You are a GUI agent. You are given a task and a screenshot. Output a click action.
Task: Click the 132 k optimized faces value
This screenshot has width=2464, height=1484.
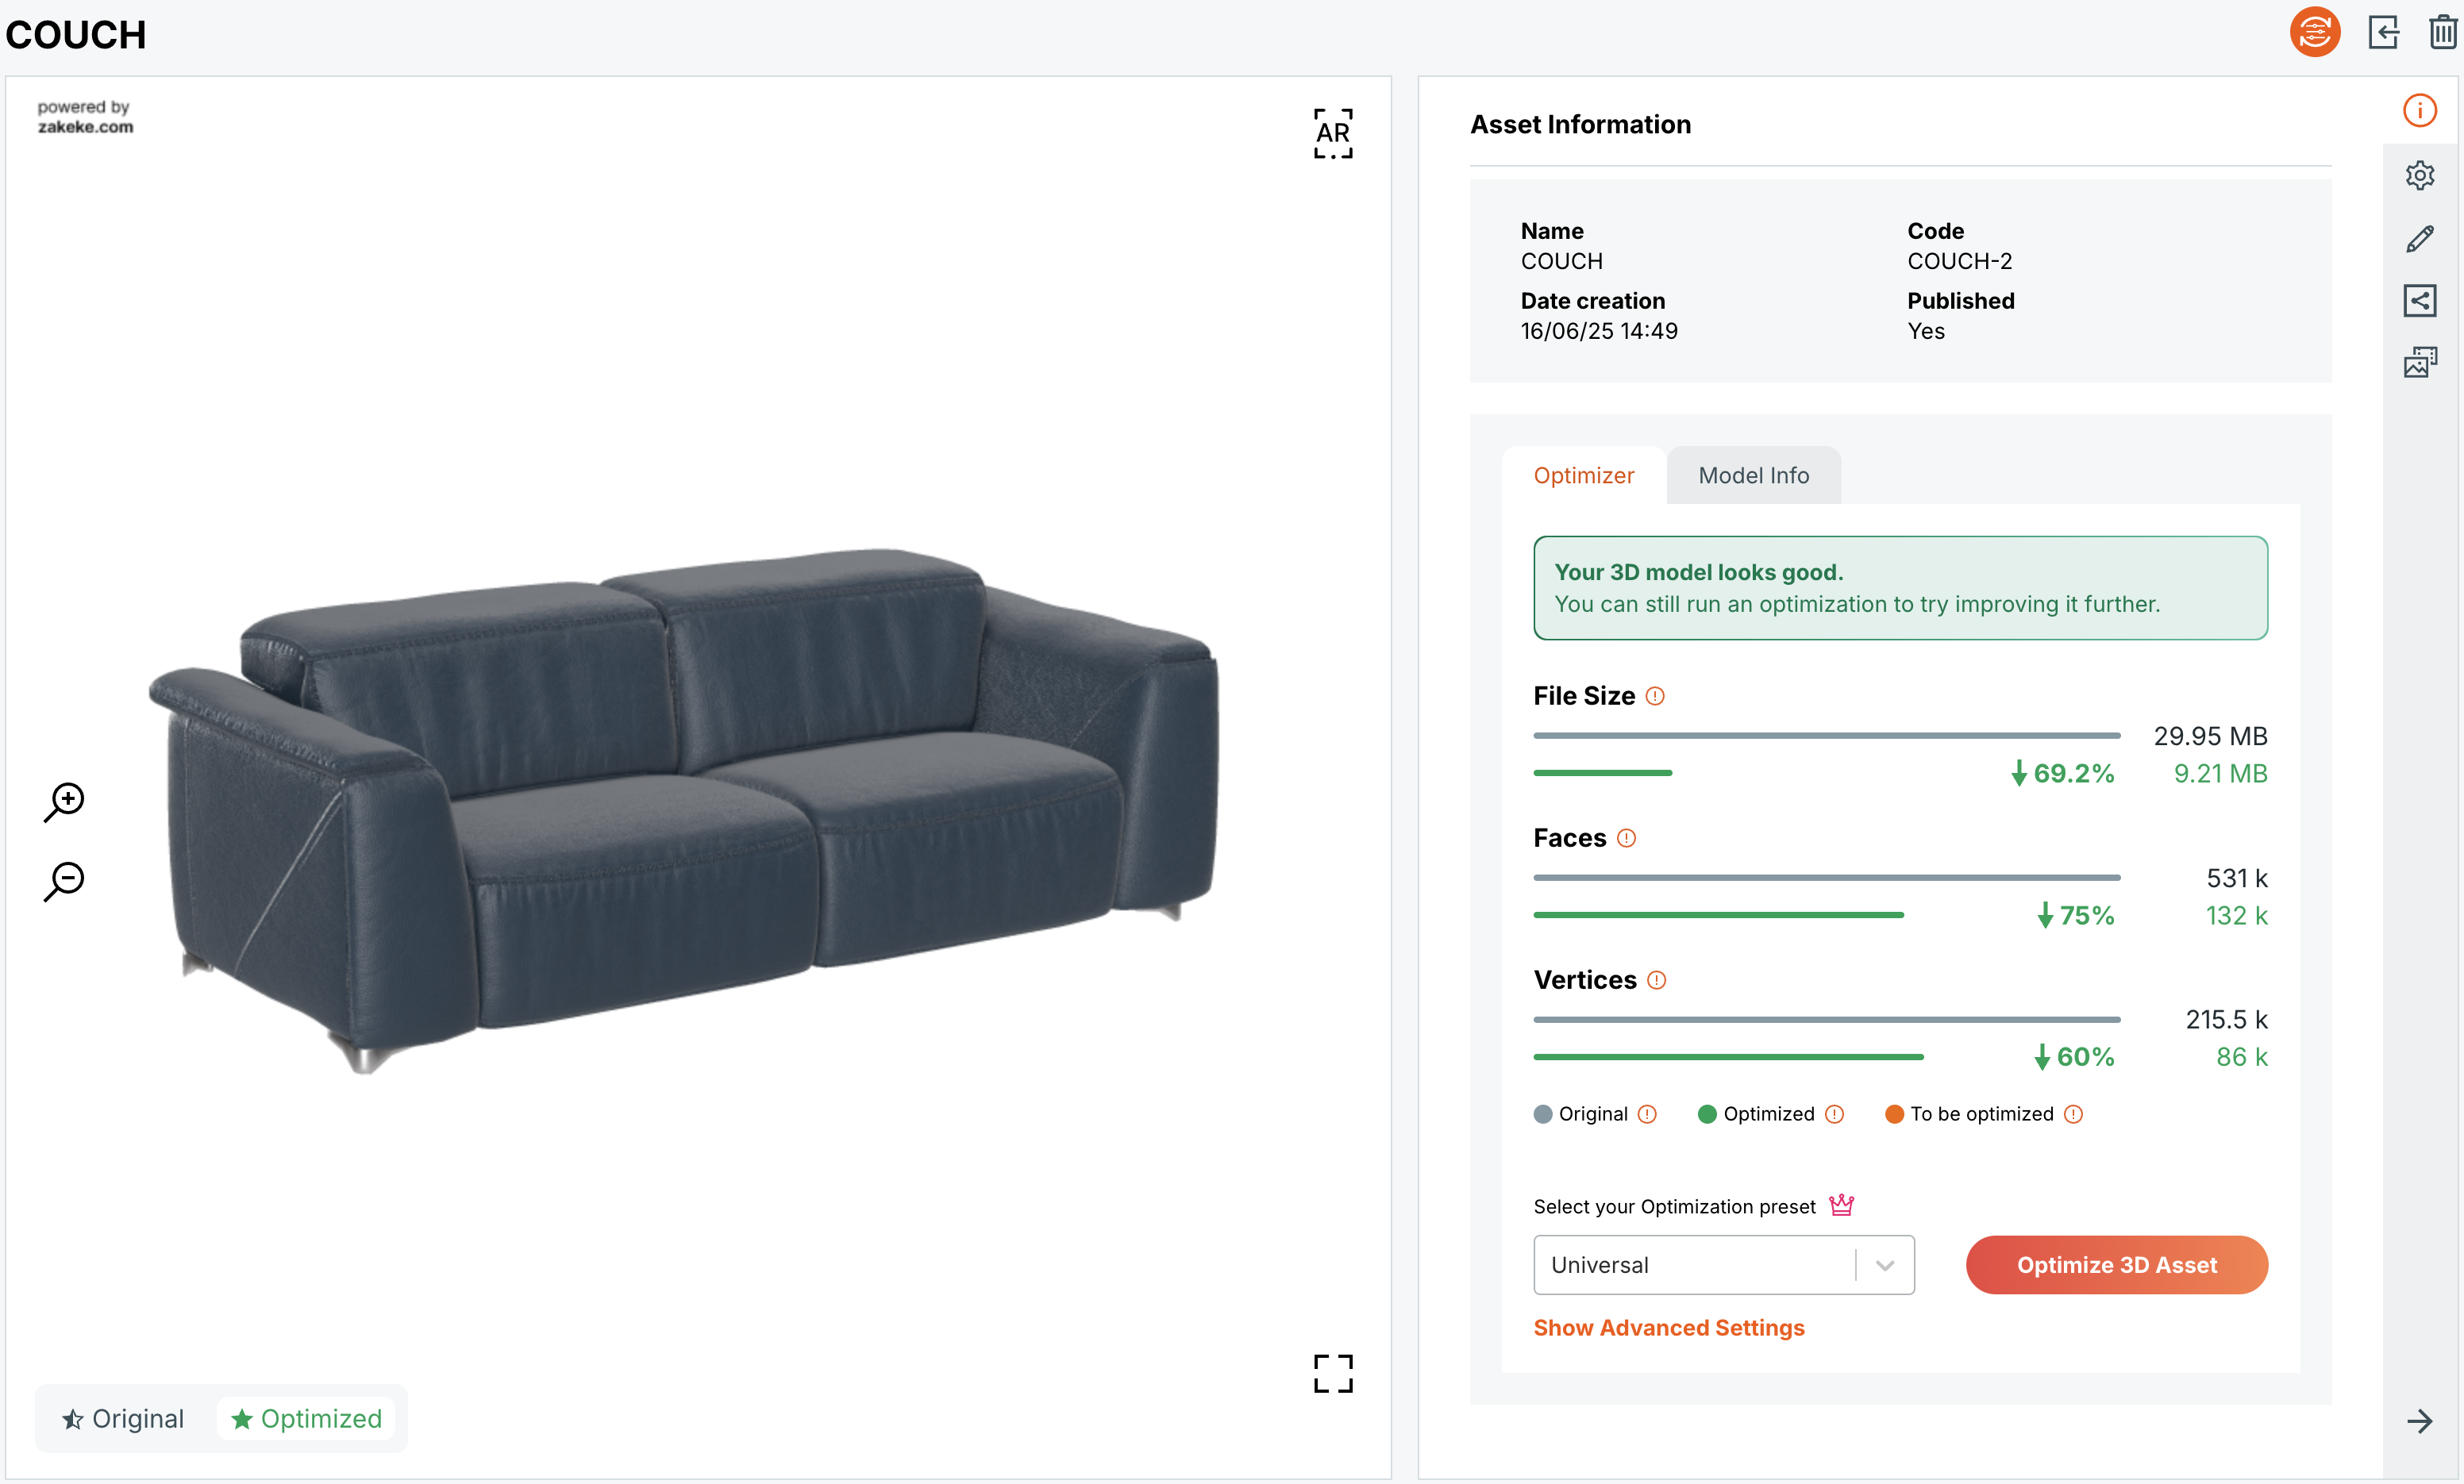(2237, 916)
